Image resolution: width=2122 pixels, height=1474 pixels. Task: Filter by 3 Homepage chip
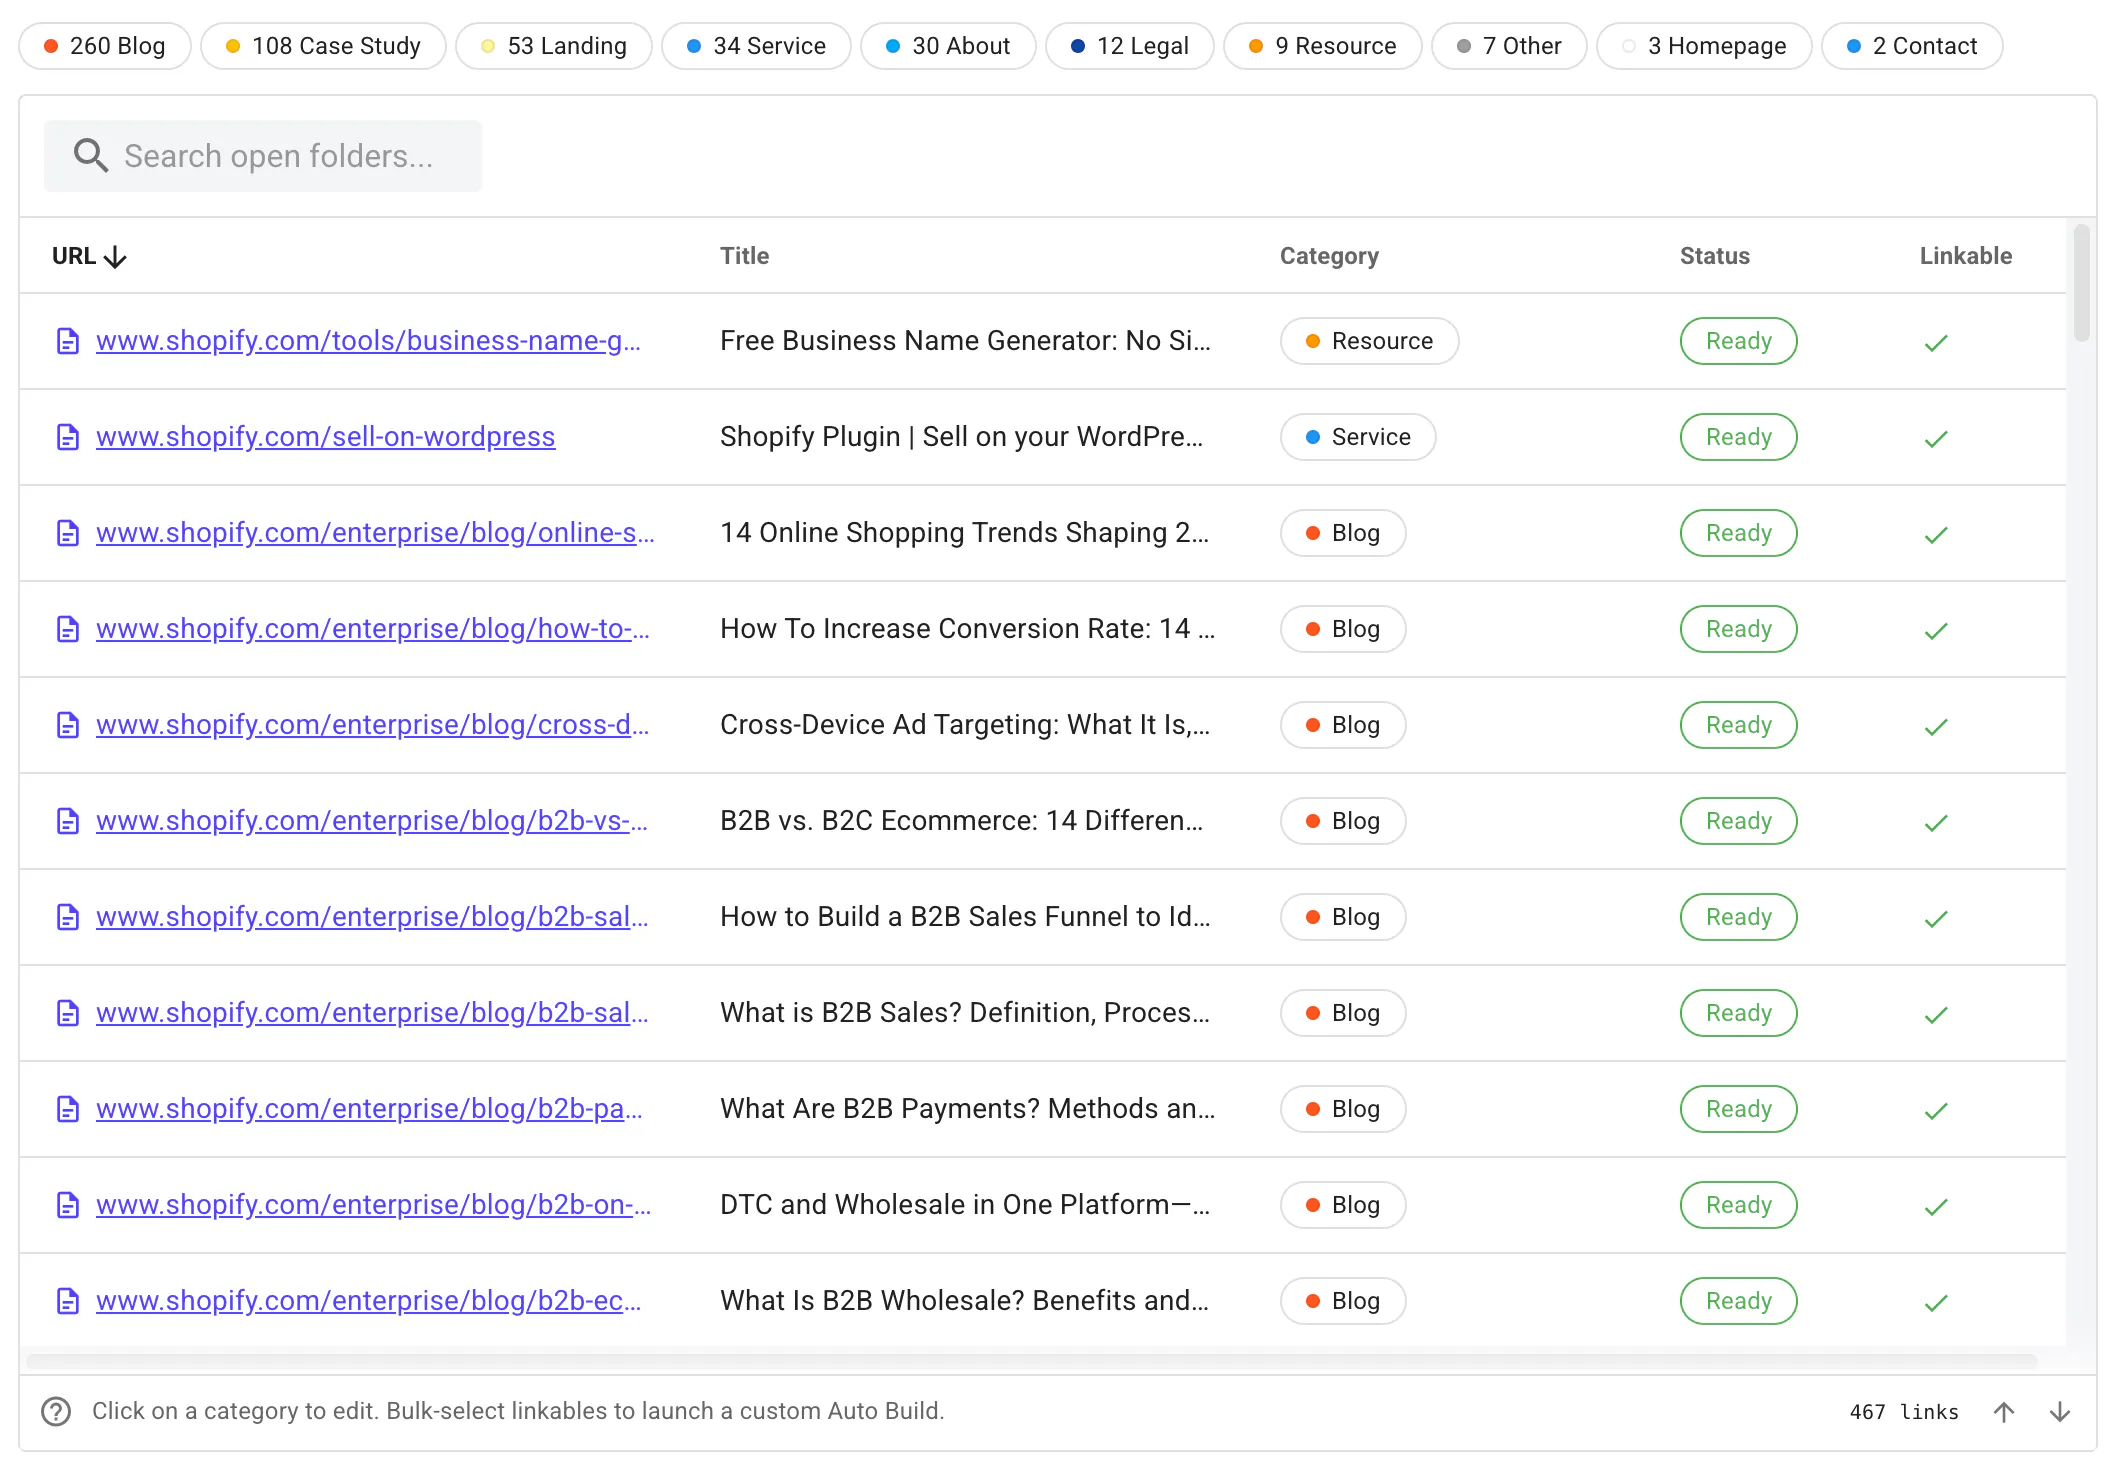(1704, 46)
